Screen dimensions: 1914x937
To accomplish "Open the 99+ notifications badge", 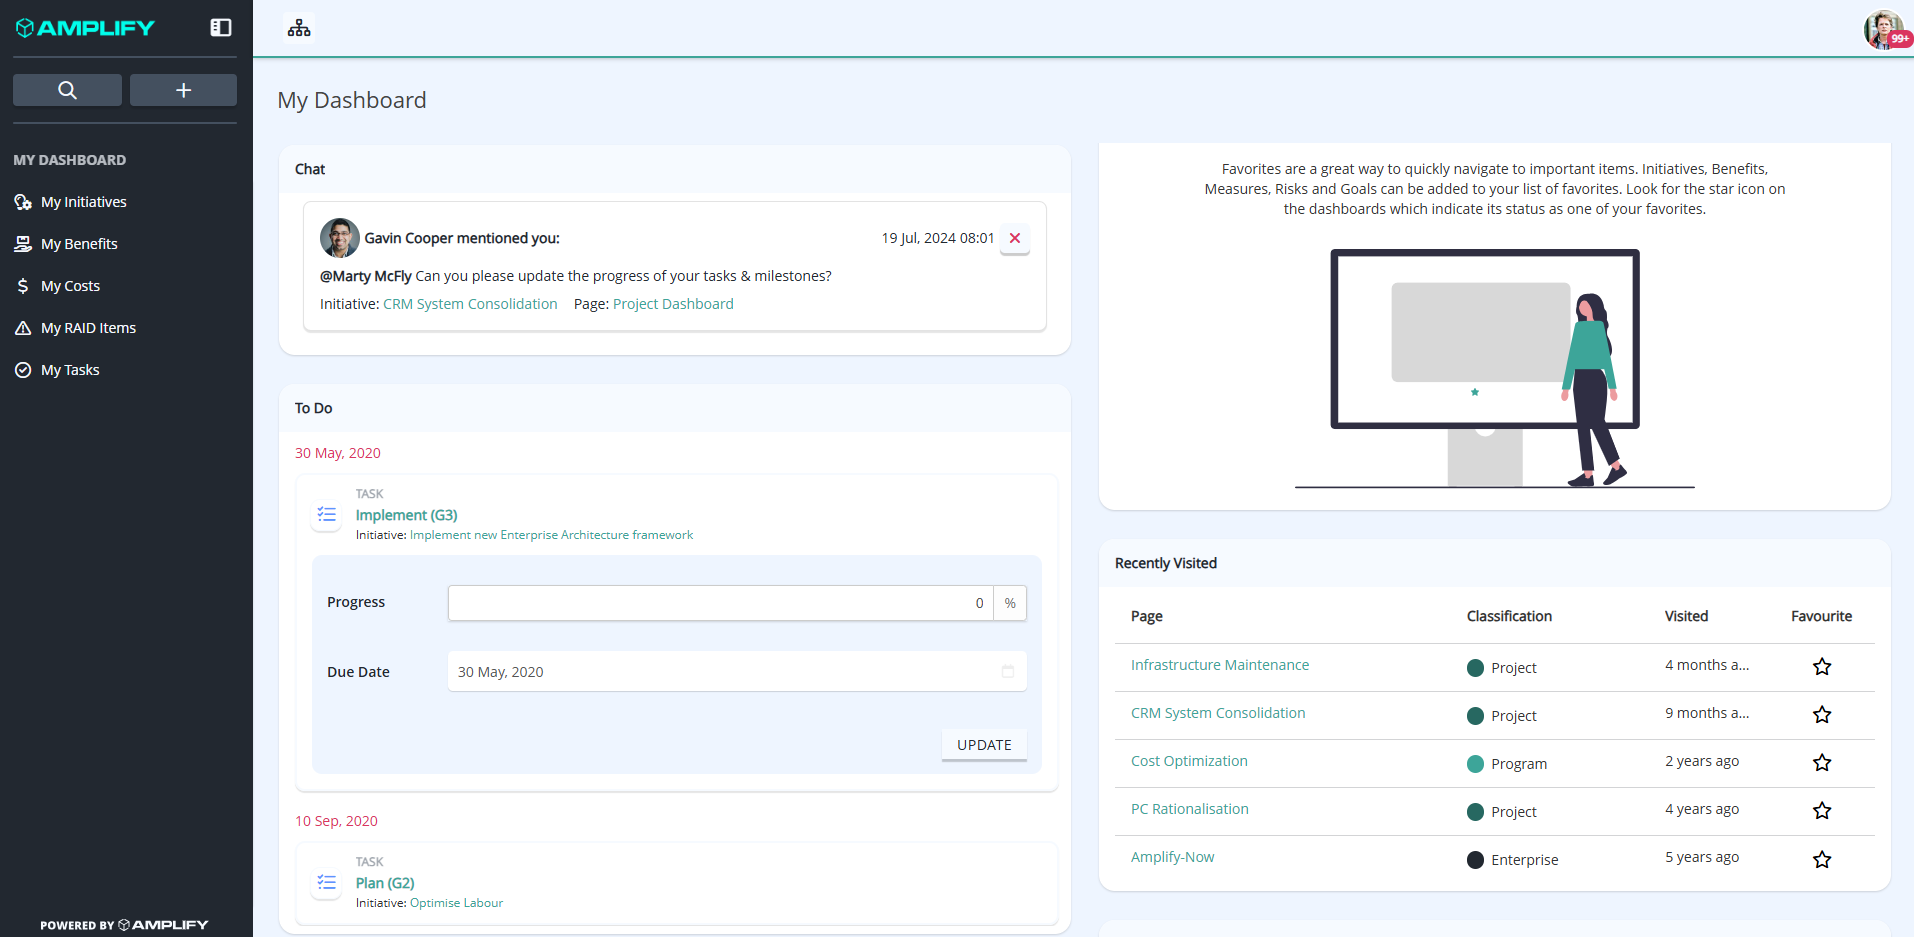I will coord(1900,39).
